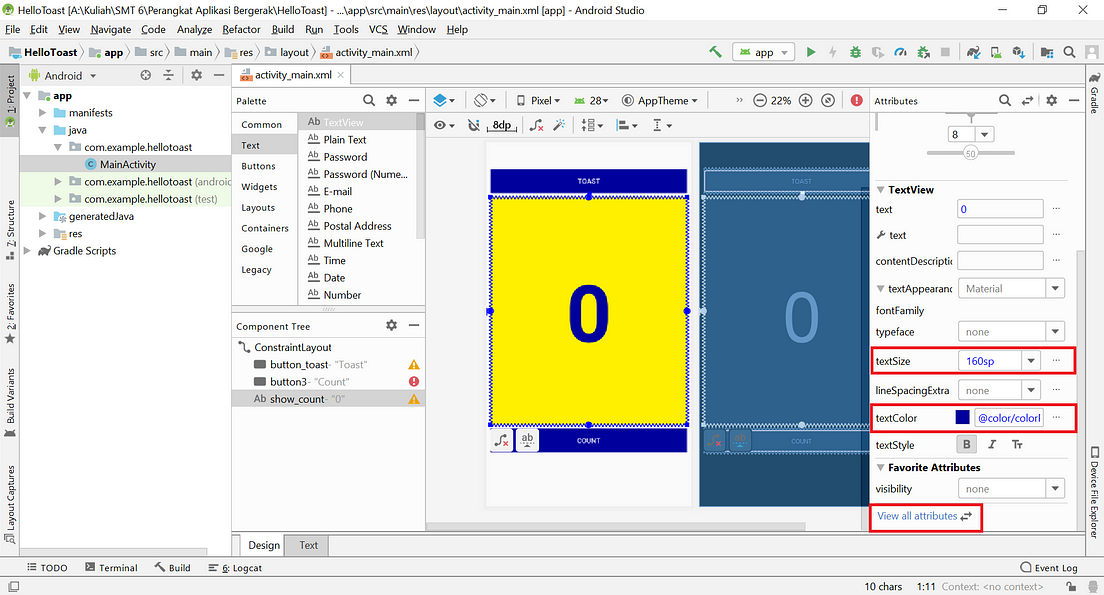Switch to the Text editor tab

click(308, 545)
